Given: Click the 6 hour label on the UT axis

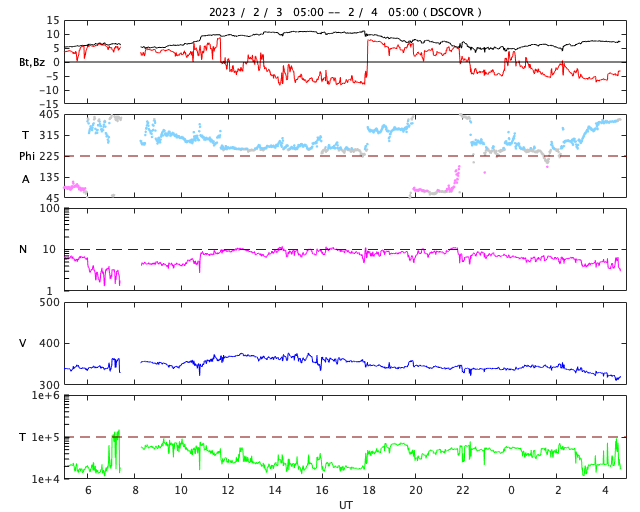Looking at the screenshot, I should pos(88,490).
